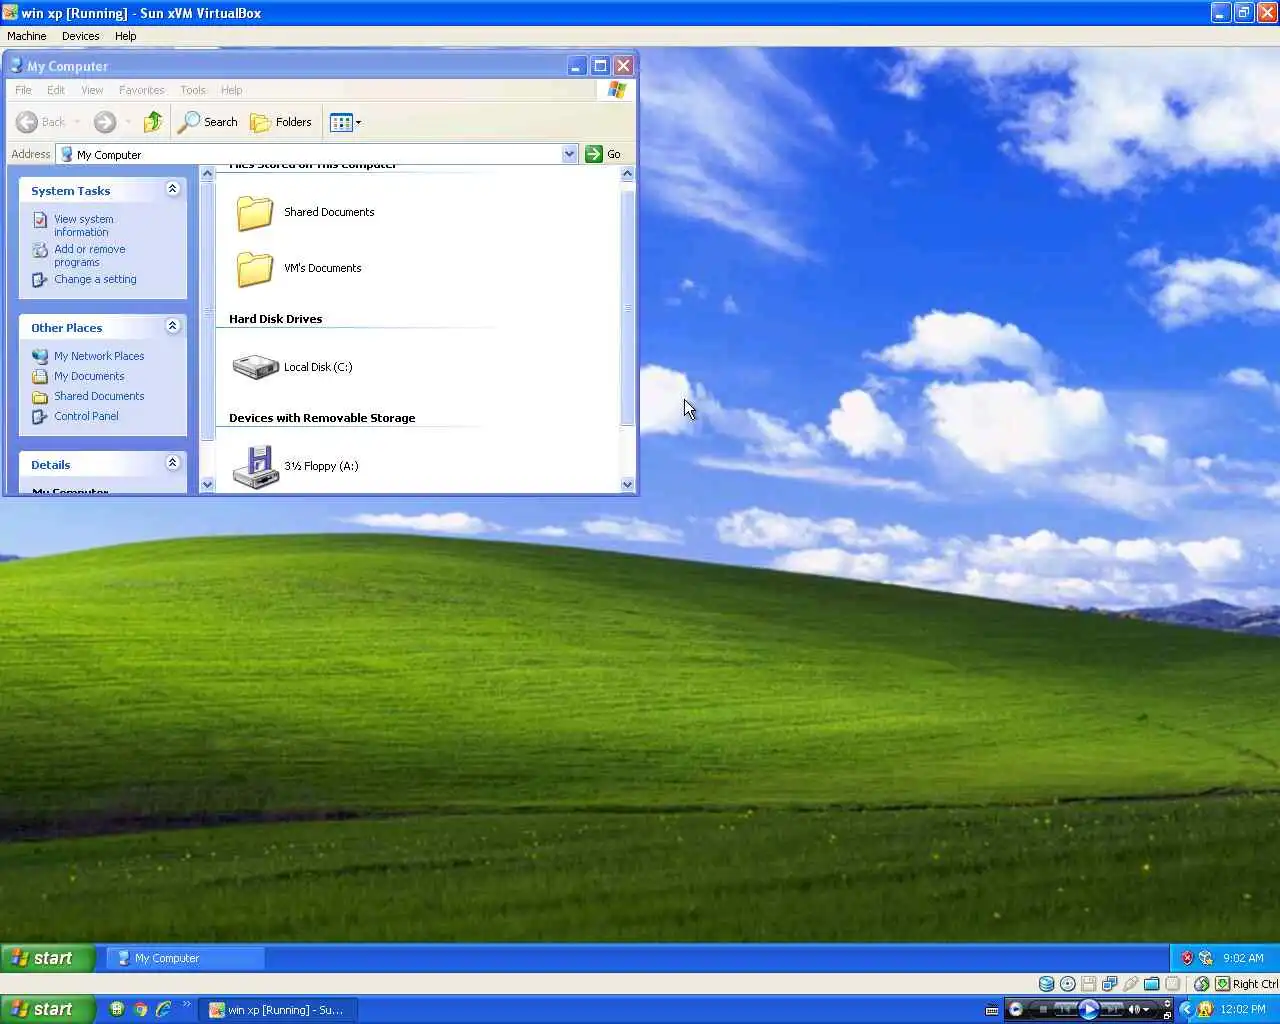Click the green quick launch icon
This screenshot has width=1280, height=1024.
[117, 1009]
